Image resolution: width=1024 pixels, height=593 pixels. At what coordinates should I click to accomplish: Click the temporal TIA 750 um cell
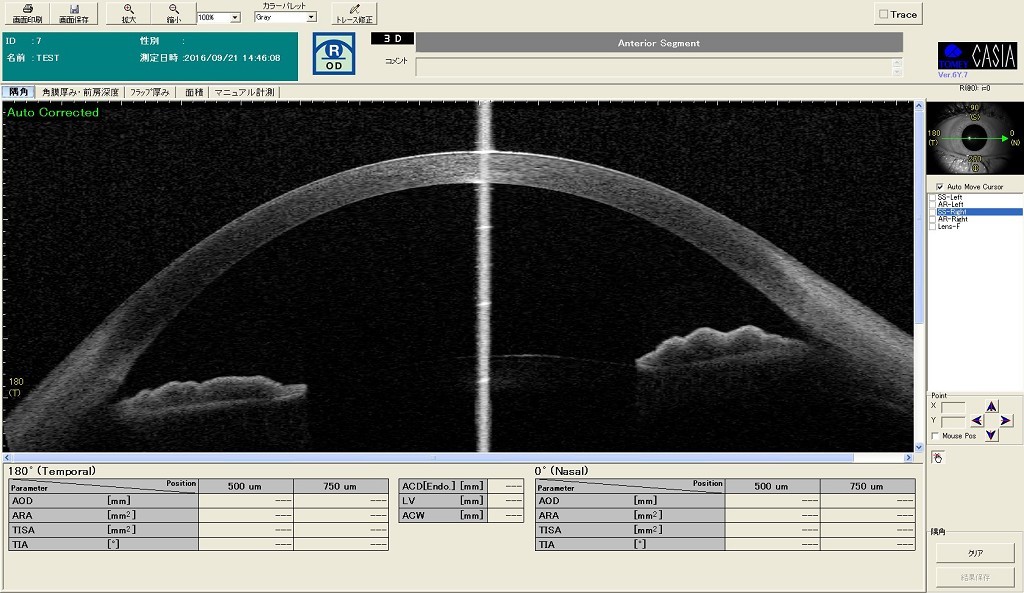coord(341,544)
